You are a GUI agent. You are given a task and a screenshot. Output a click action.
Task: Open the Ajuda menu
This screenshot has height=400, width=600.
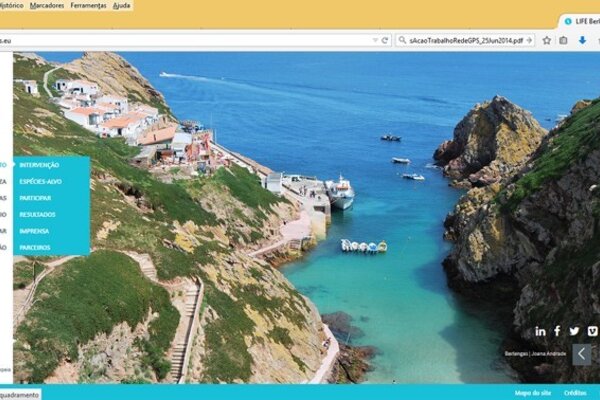point(122,6)
